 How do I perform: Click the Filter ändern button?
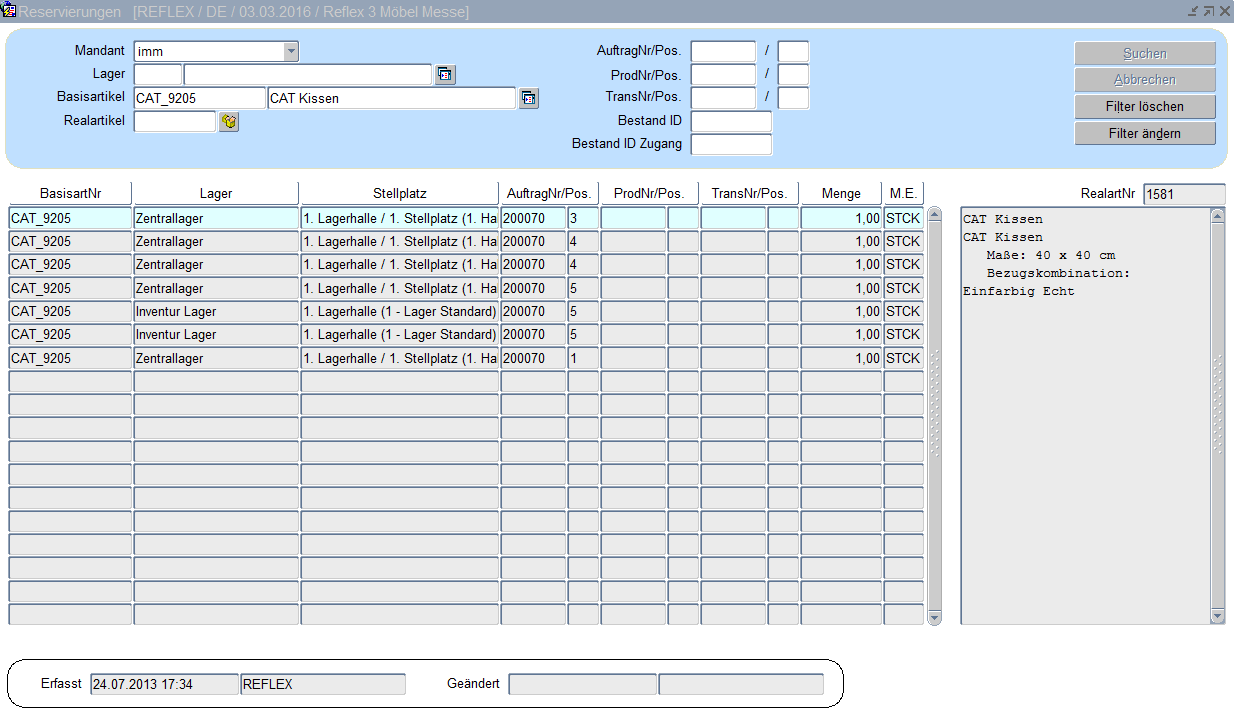tap(1145, 134)
